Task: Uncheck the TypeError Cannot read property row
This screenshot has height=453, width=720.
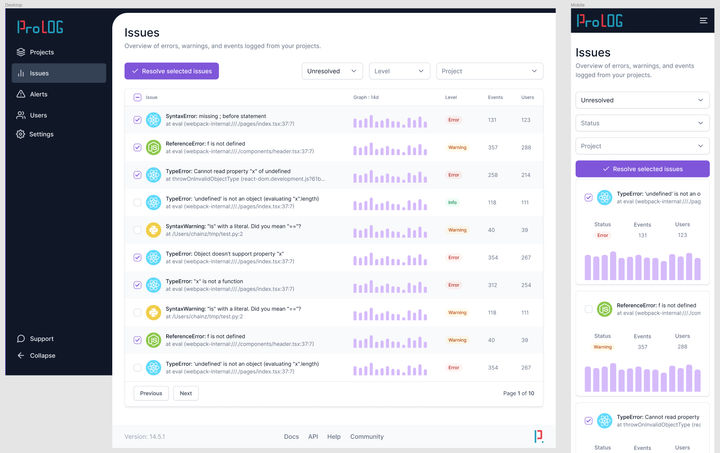Action: click(x=137, y=175)
